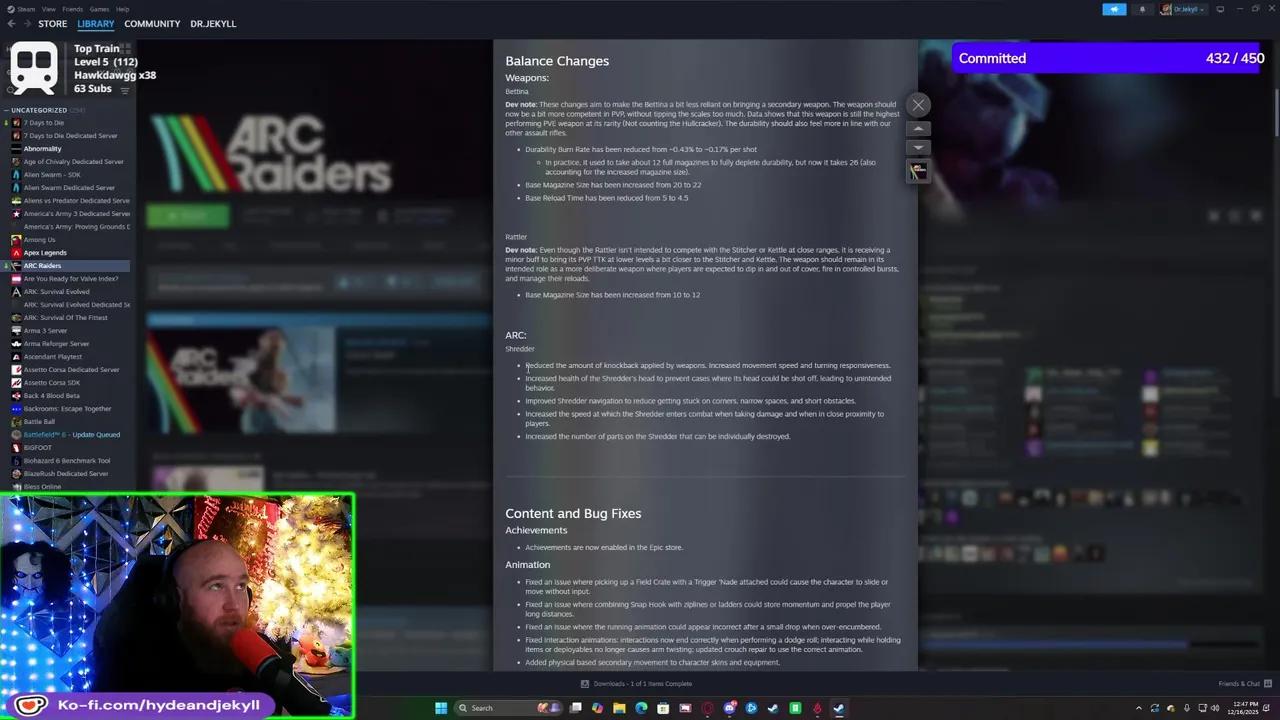Image resolution: width=1280 pixels, height=720 pixels.
Task: Go back with Steam's back arrow
Action: [11, 24]
